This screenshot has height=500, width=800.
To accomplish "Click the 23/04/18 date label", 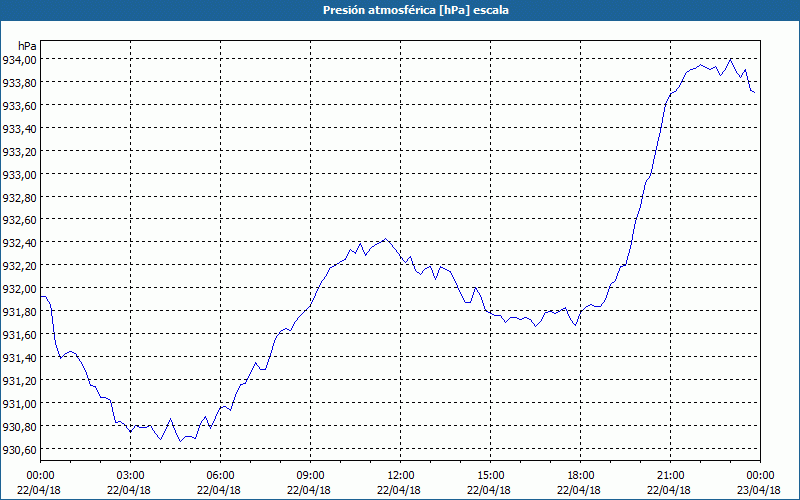I will click(x=759, y=490).
